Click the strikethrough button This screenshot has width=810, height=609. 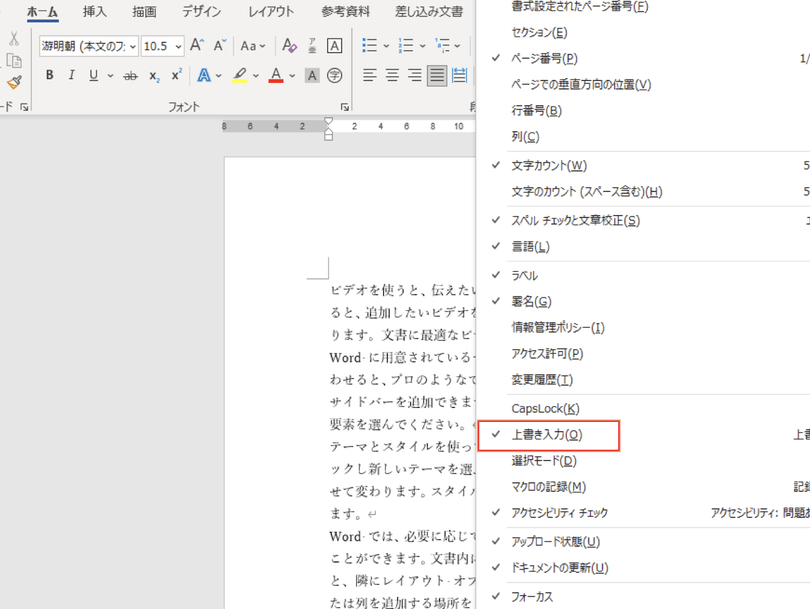click(130, 76)
